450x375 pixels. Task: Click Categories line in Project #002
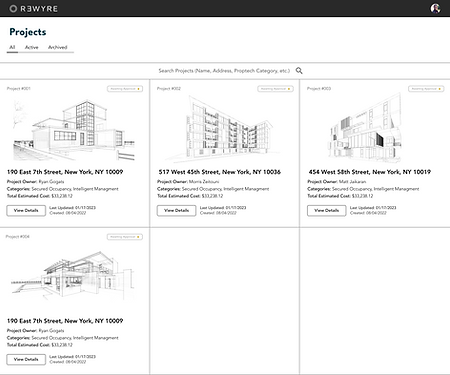(x=213, y=189)
